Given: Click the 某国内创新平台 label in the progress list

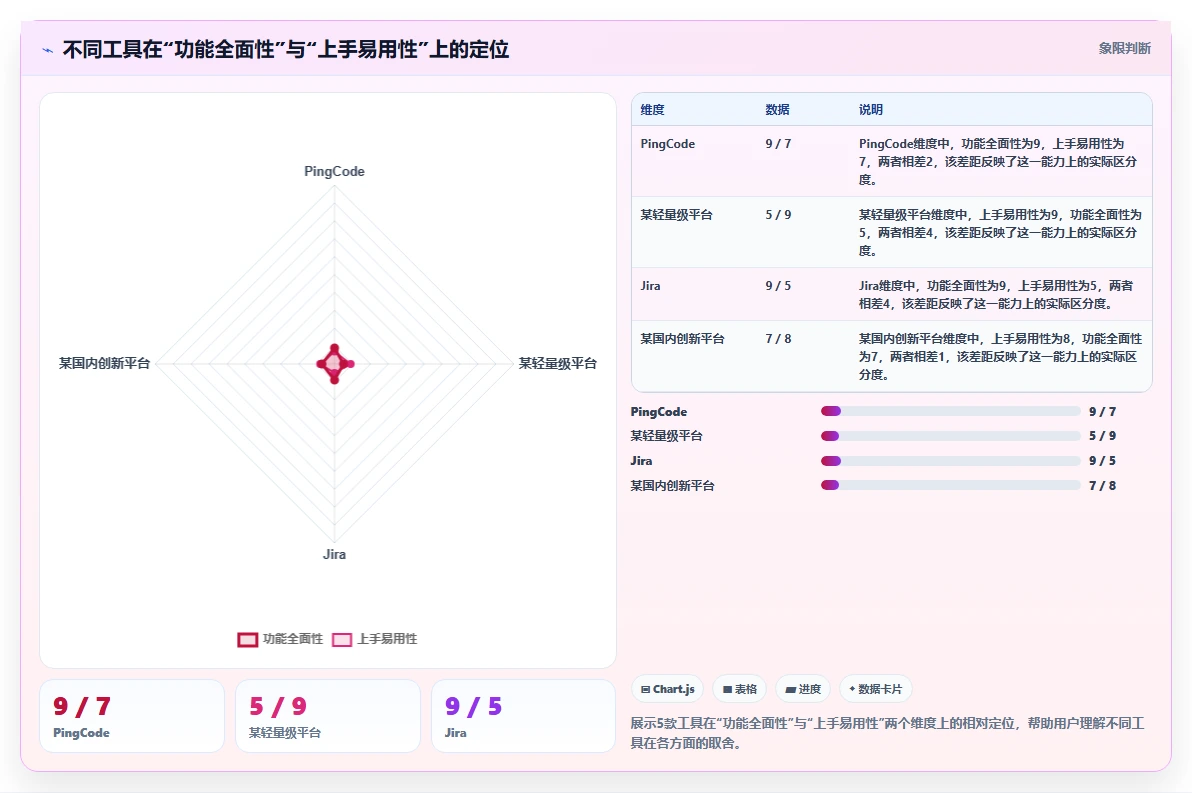Looking at the screenshot, I should click(x=672, y=485).
